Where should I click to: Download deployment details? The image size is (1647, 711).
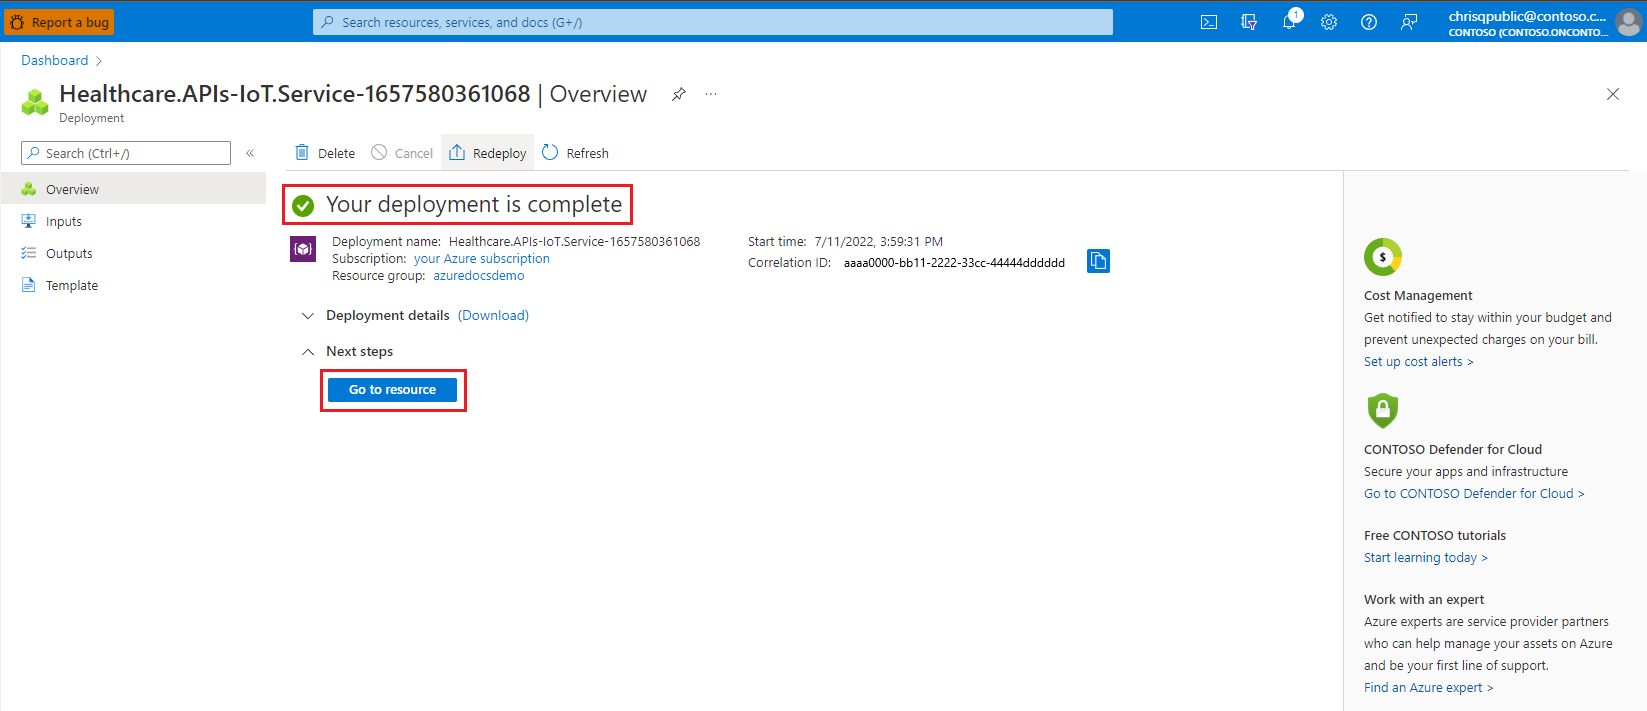coord(493,315)
